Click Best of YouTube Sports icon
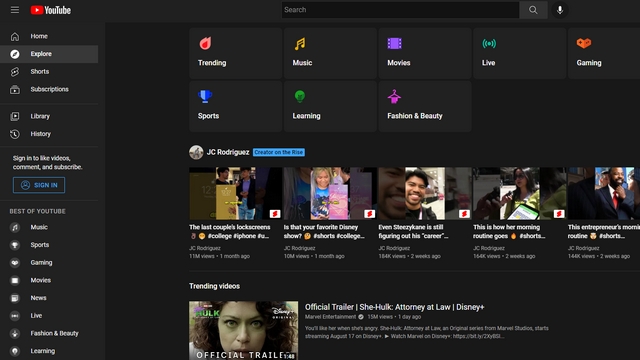 click(15, 245)
